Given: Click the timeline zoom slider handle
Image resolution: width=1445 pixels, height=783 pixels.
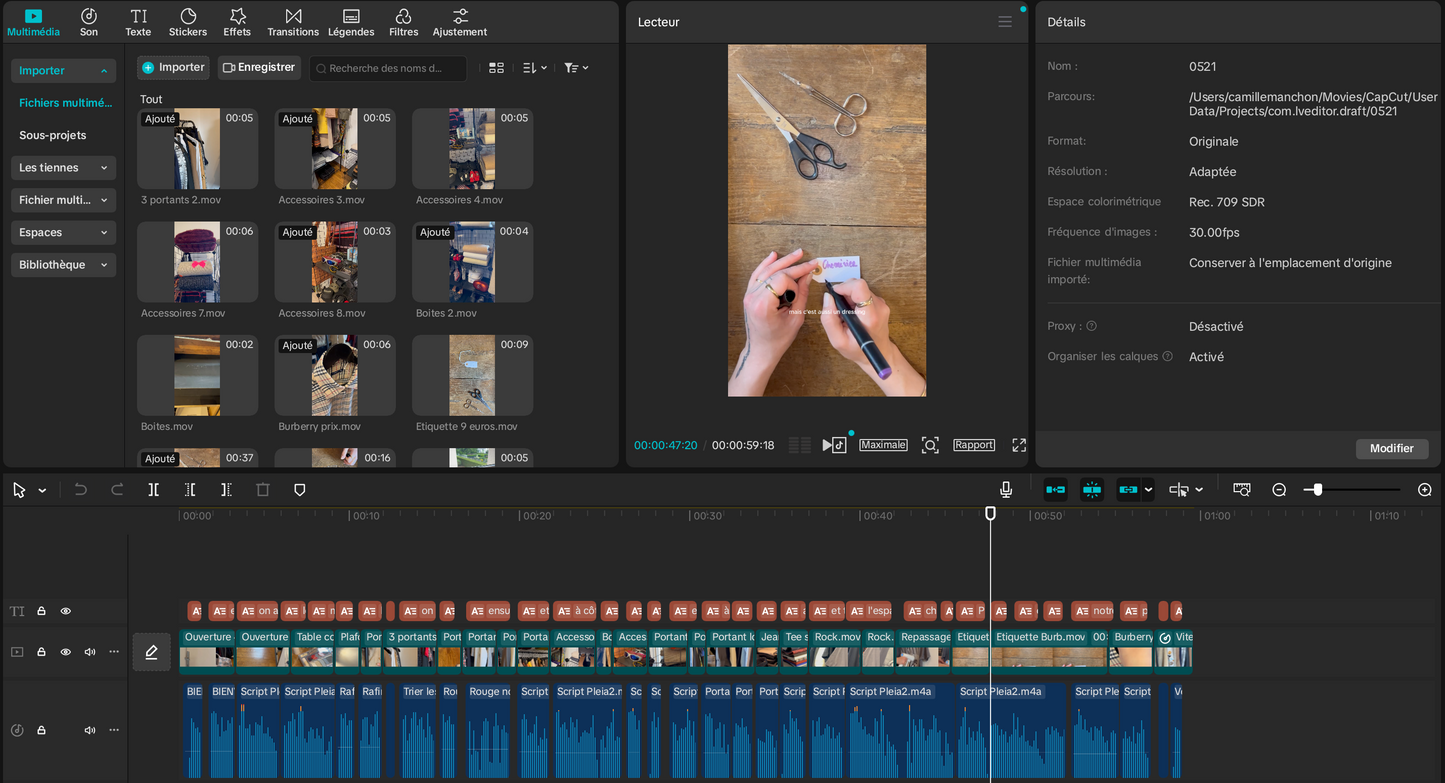Looking at the screenshot, I should coord(1318,490).
